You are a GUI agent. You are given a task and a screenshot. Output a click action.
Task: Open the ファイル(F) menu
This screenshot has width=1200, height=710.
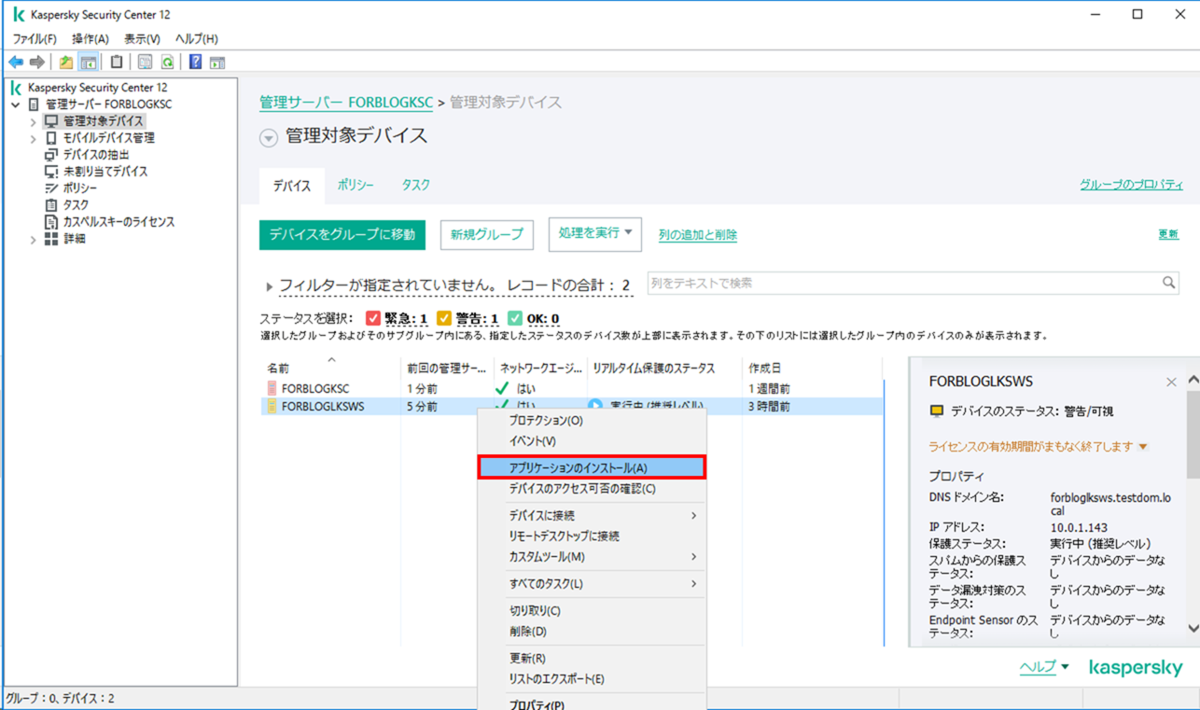coord(35,38)
